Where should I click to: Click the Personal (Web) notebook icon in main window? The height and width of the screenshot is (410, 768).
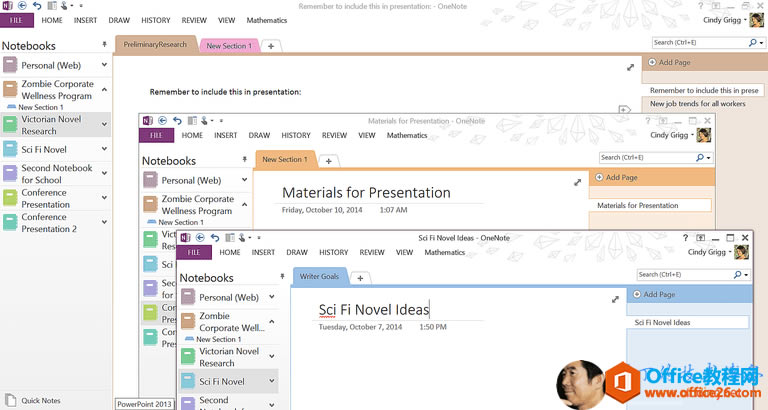(10, 65)
